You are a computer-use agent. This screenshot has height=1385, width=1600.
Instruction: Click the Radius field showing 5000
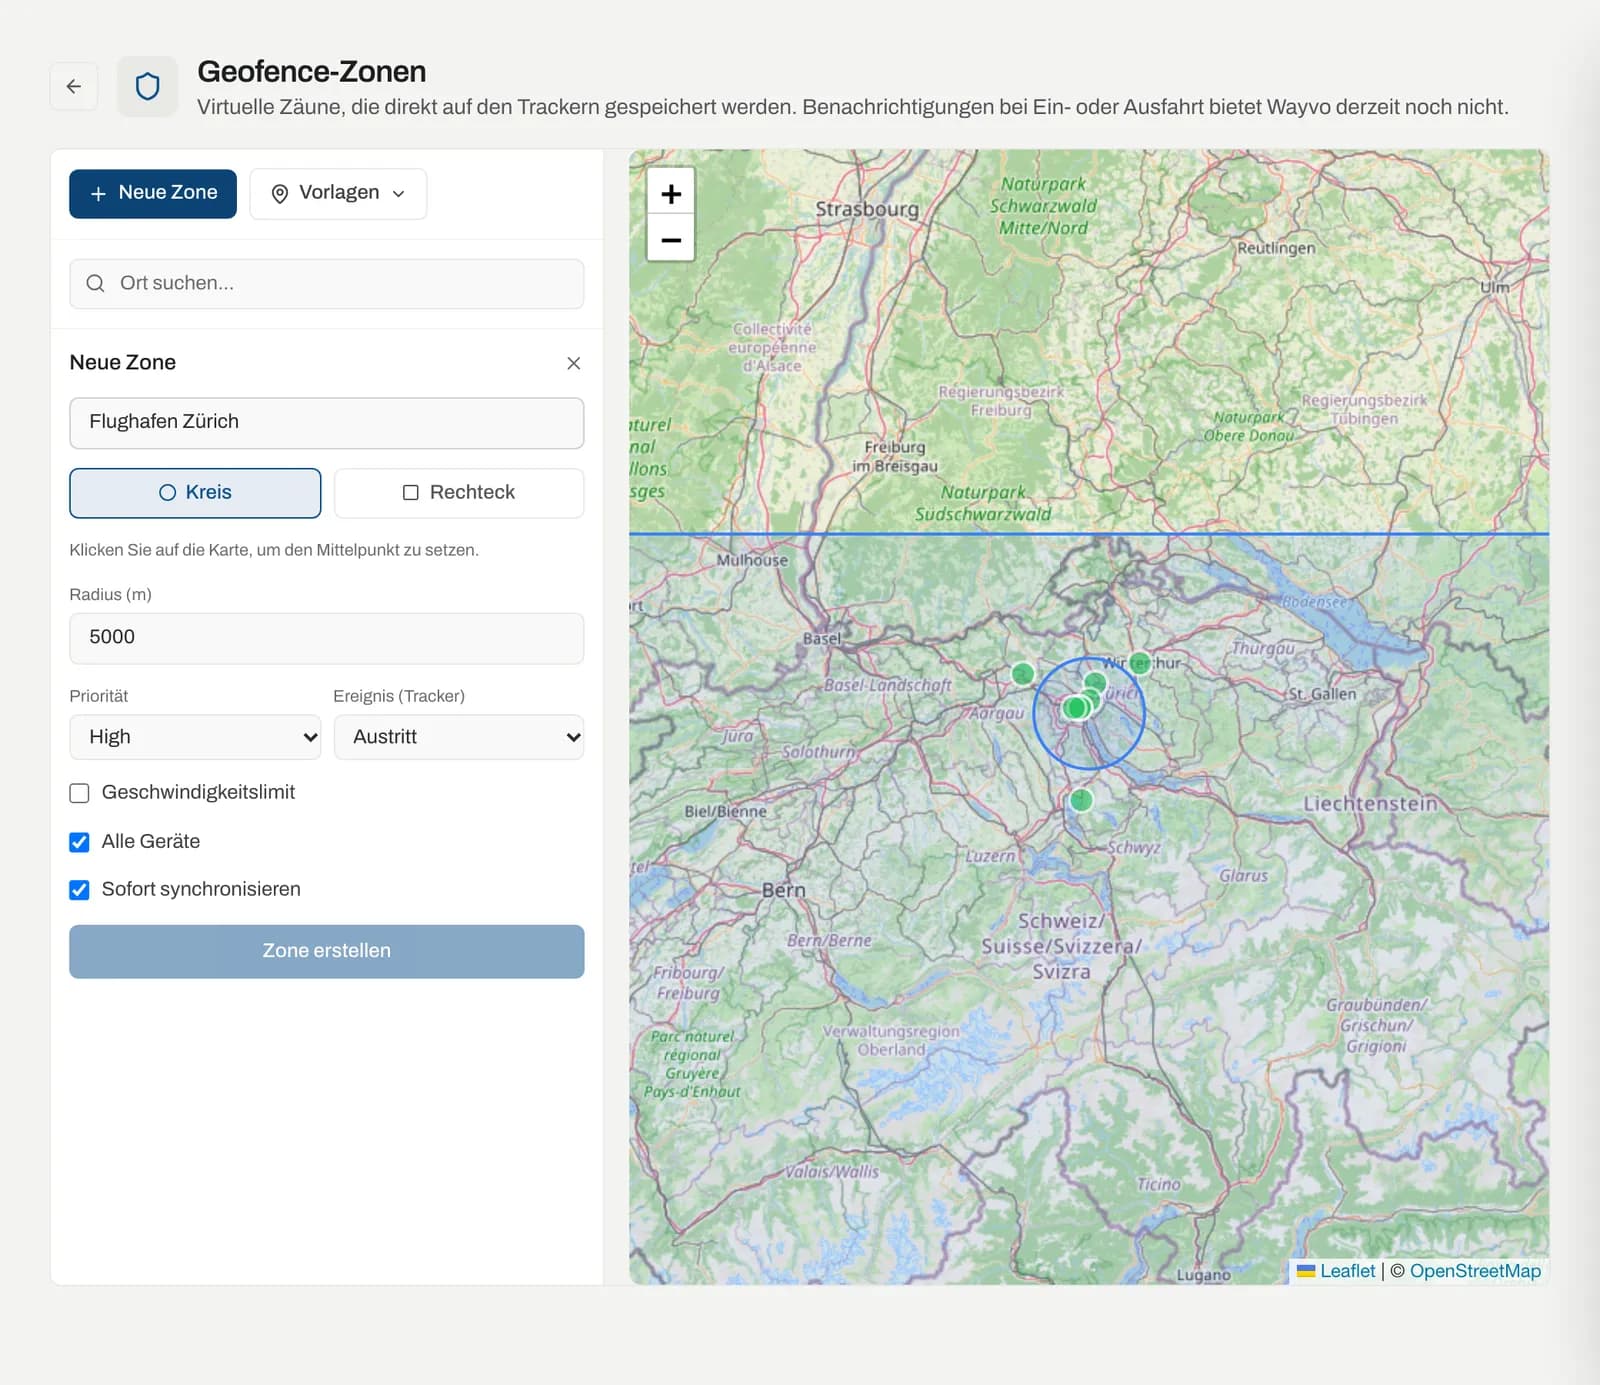(327, 638)
